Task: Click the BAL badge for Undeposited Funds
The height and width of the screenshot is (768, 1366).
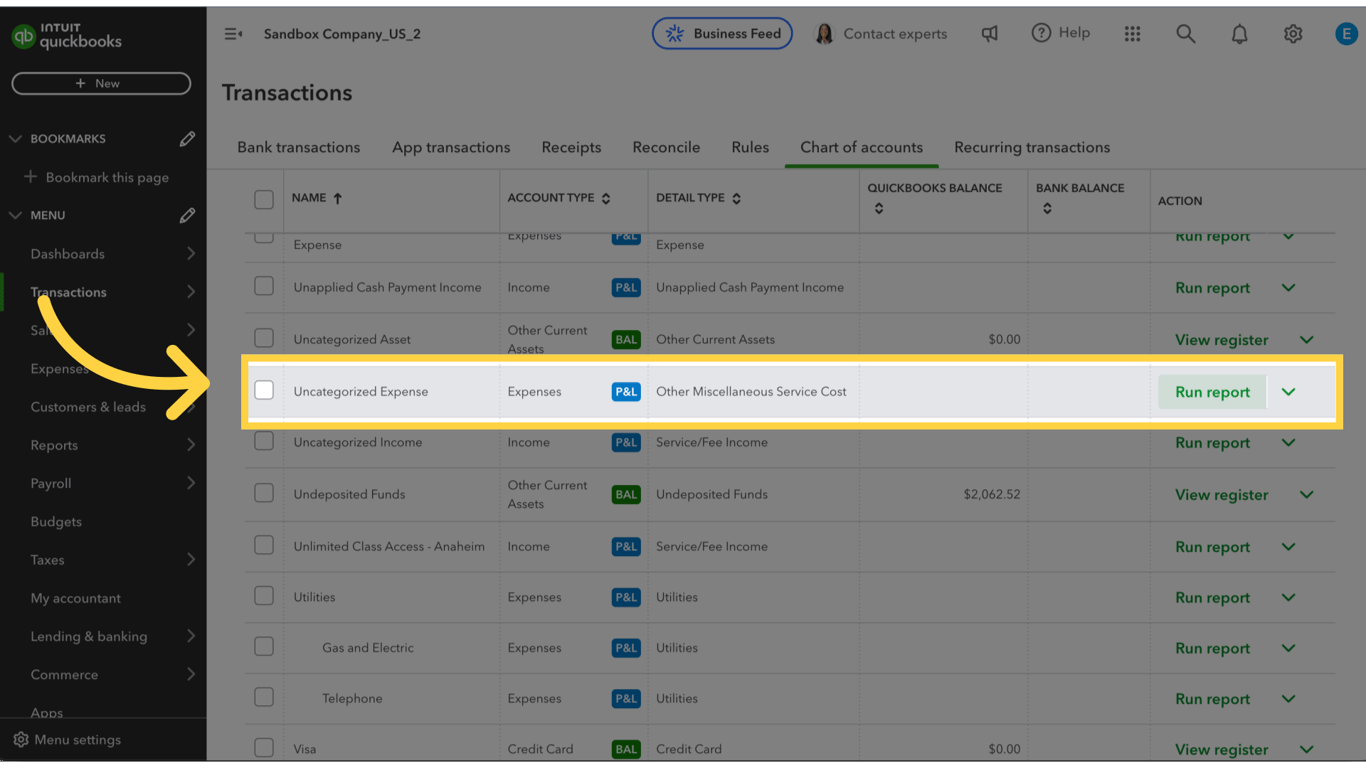Action: pos(626,494)
